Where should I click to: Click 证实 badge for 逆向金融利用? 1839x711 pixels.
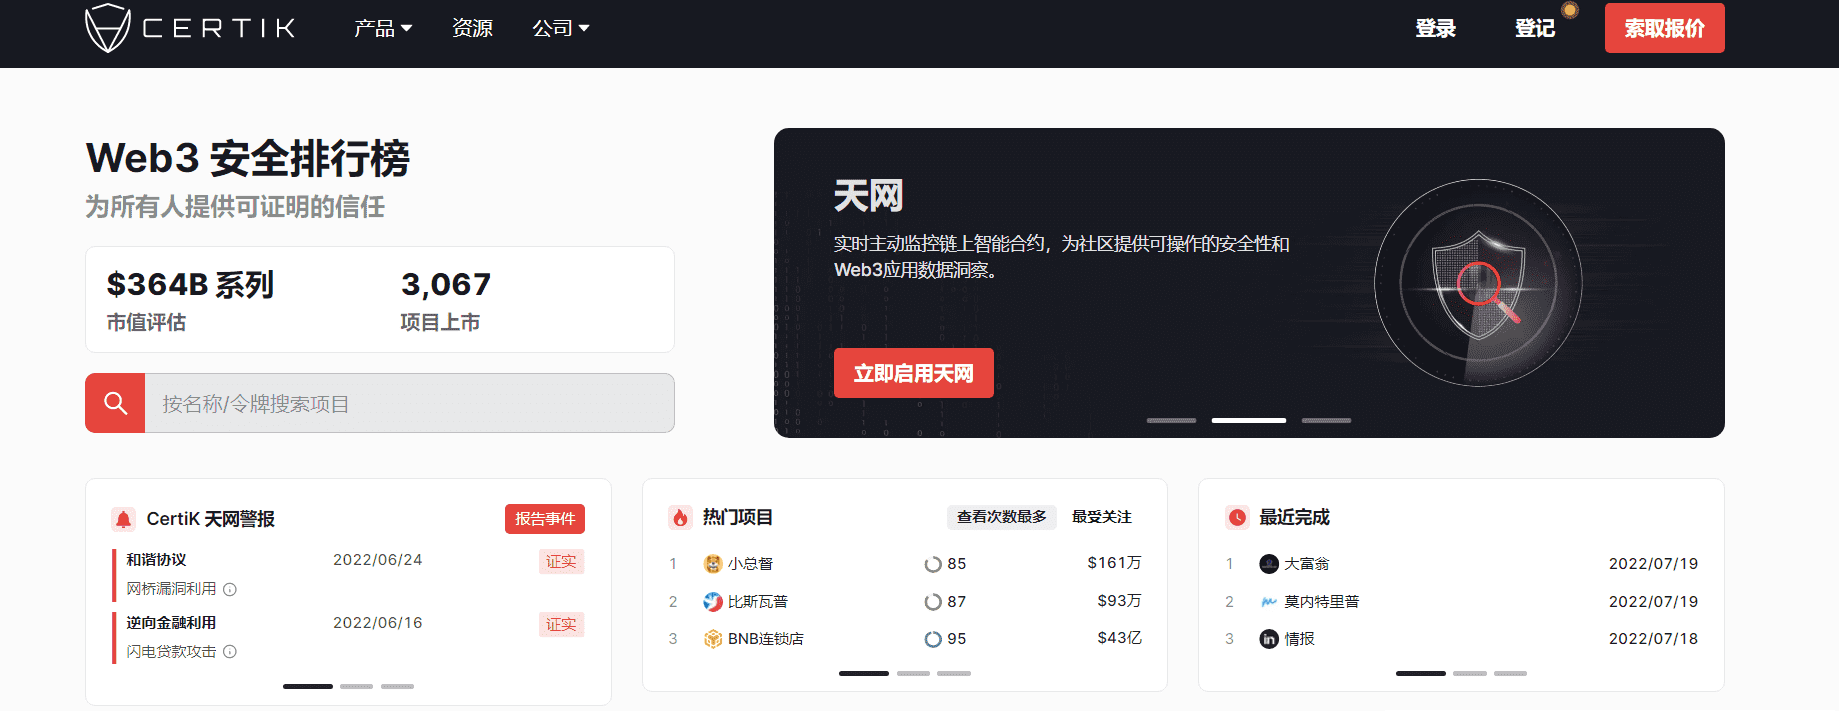coord(561,625)
